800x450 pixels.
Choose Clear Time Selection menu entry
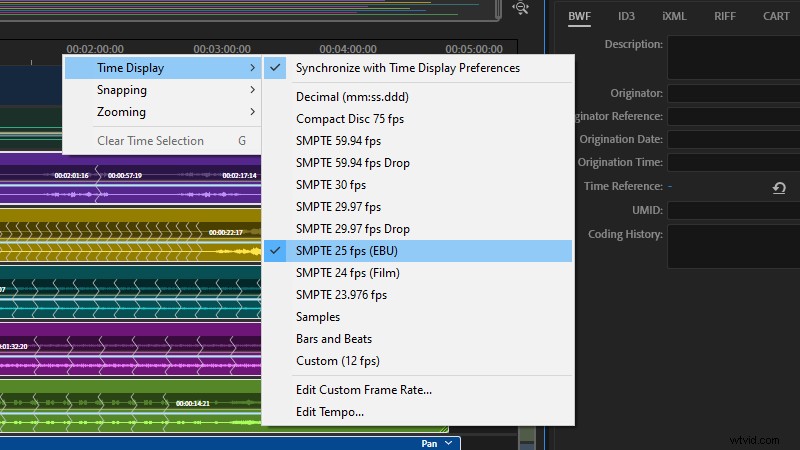coord(163,141)
